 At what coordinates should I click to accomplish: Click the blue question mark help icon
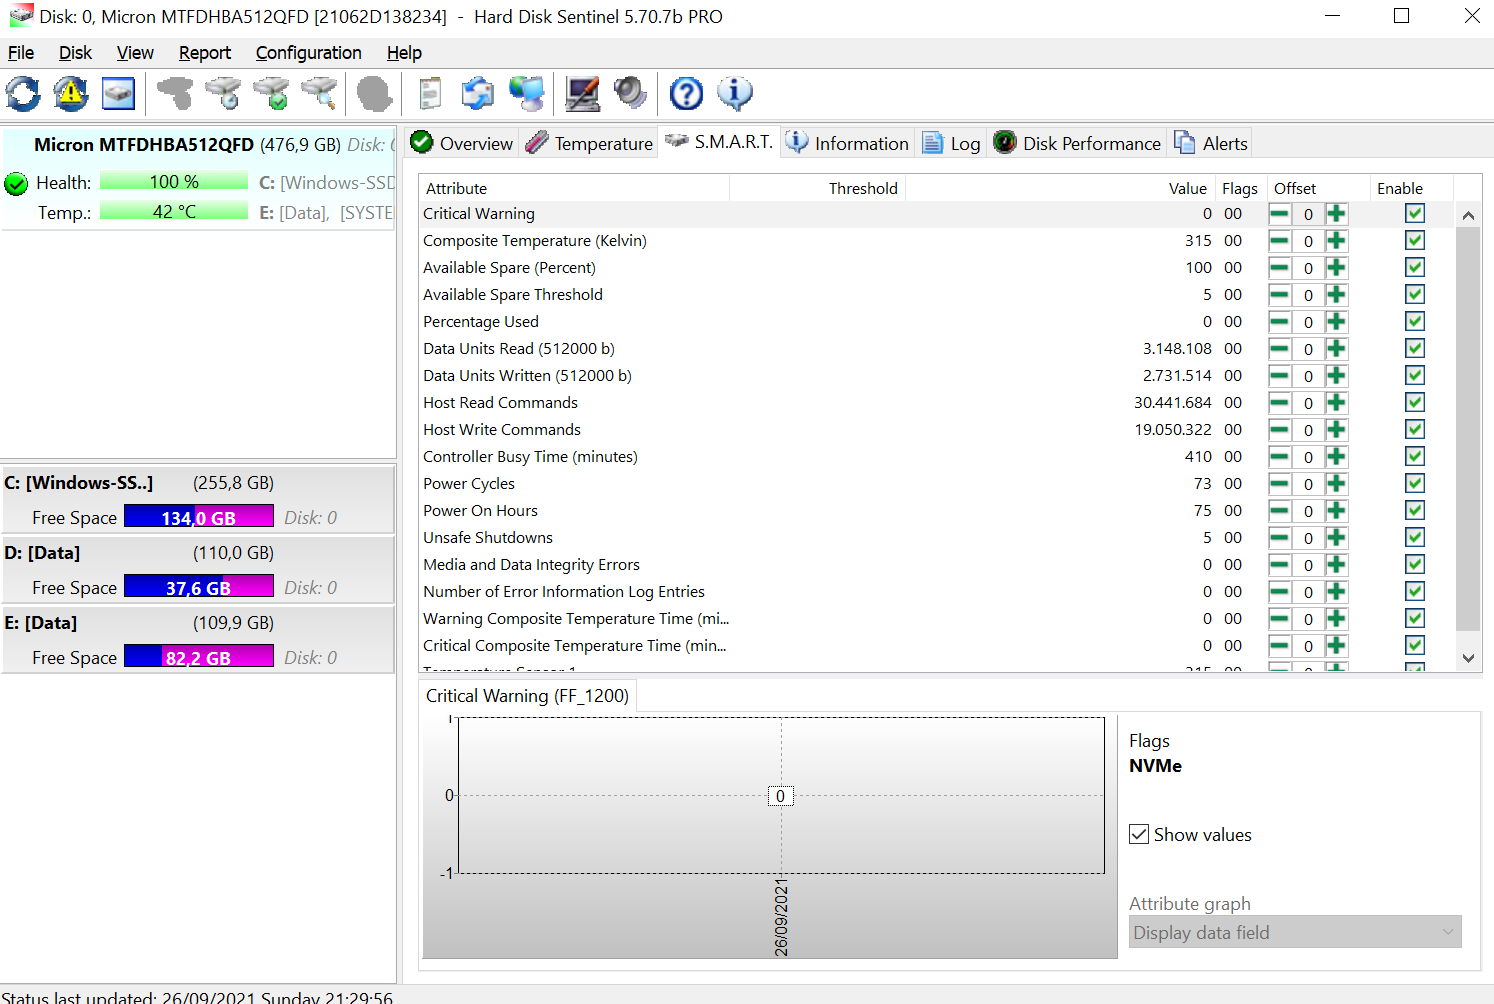point(686,94)
